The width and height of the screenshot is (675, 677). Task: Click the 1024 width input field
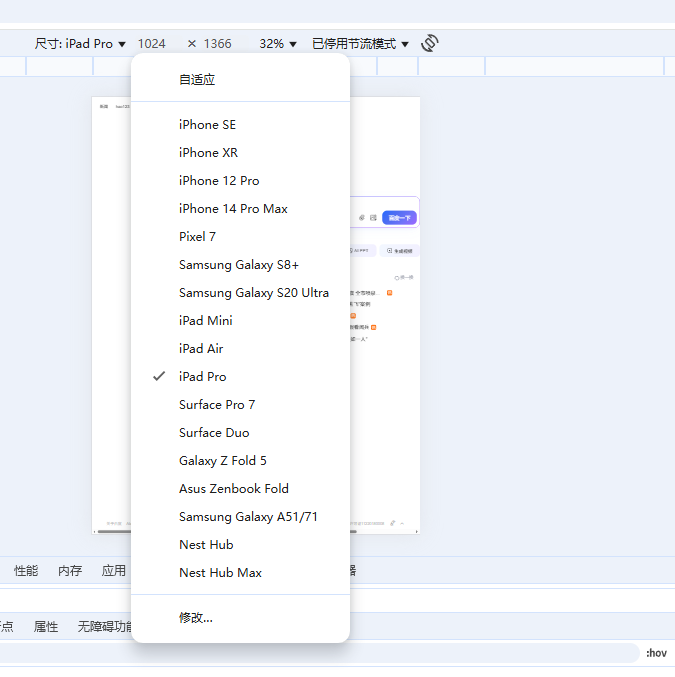pos(152,44)
